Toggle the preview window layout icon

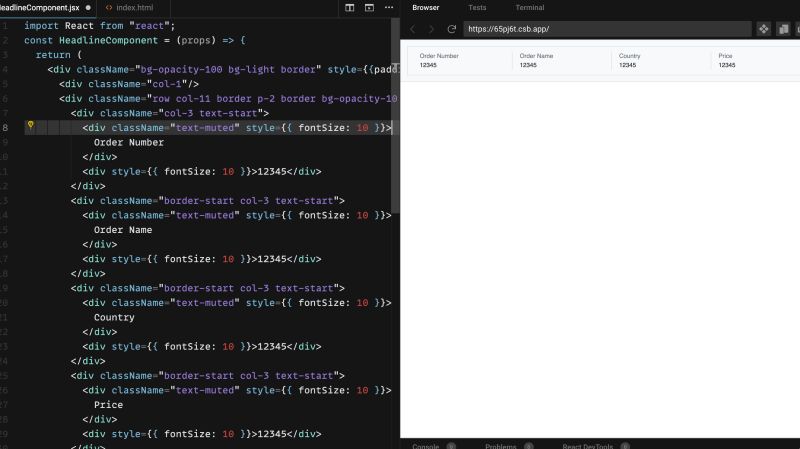(369, 8)
